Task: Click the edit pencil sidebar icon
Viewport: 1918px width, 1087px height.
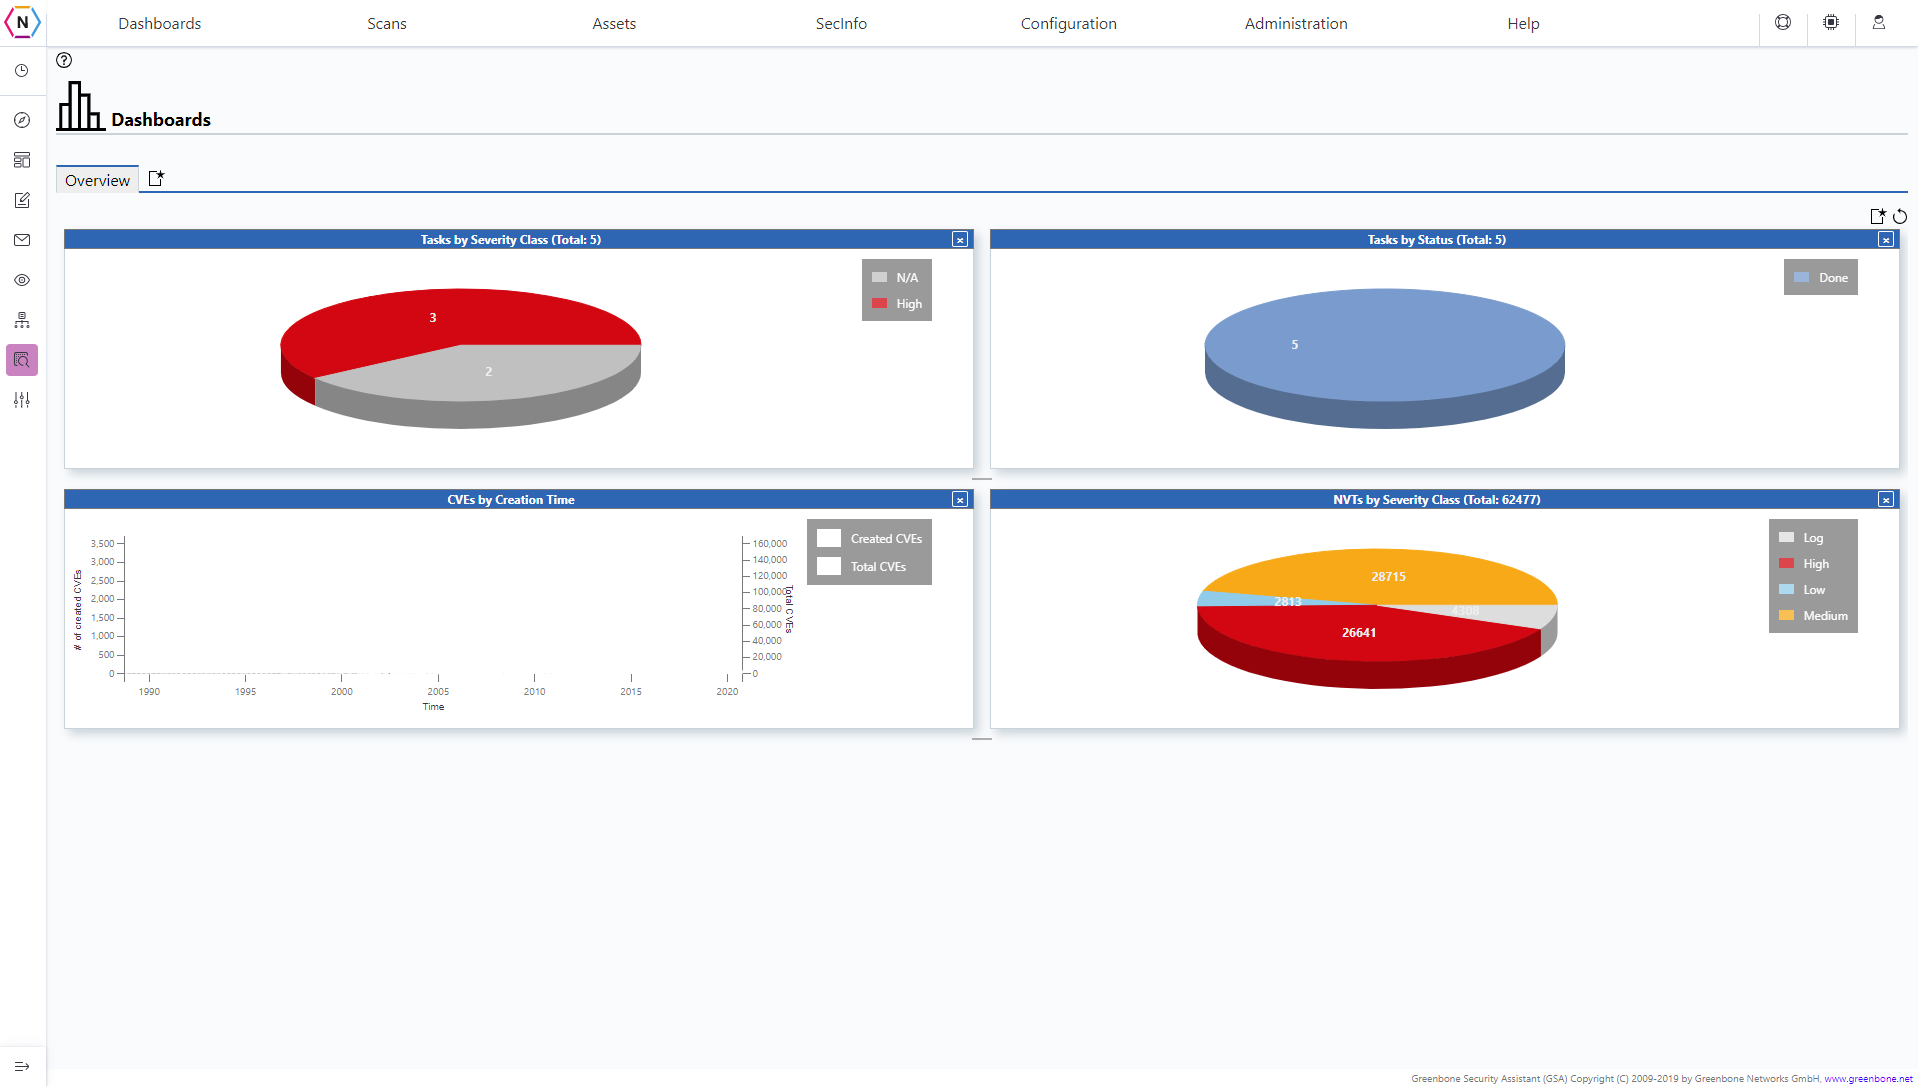Action: (x=22, y=200)
